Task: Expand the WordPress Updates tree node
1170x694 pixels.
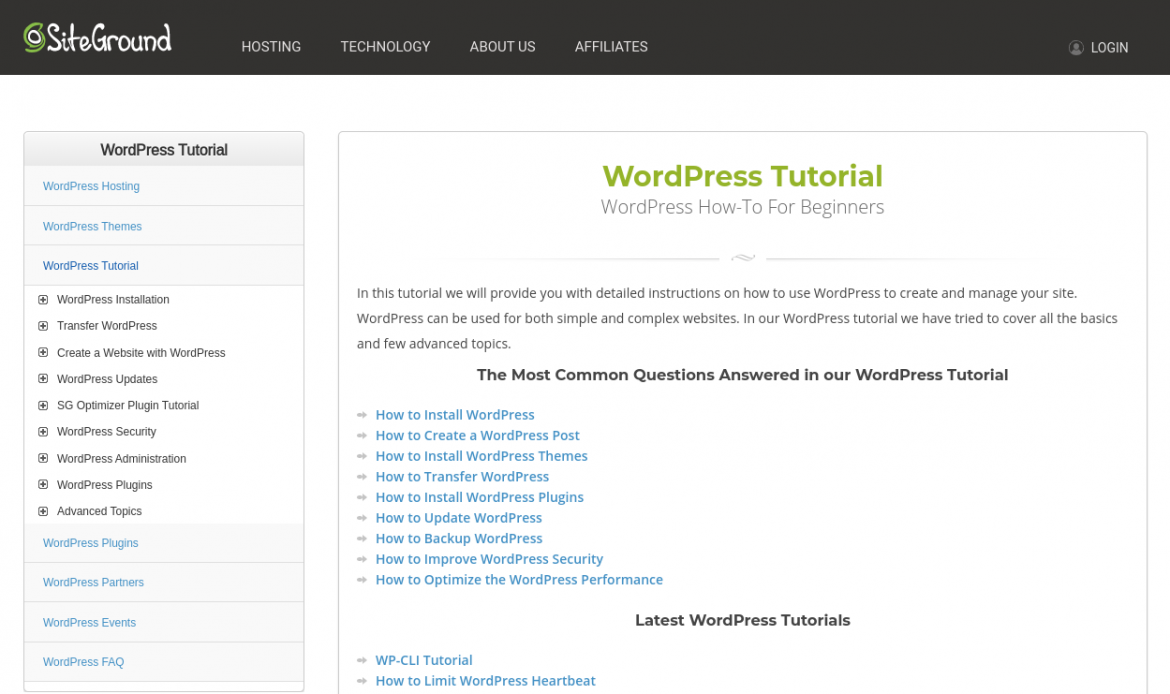Action: click(43, 378)
